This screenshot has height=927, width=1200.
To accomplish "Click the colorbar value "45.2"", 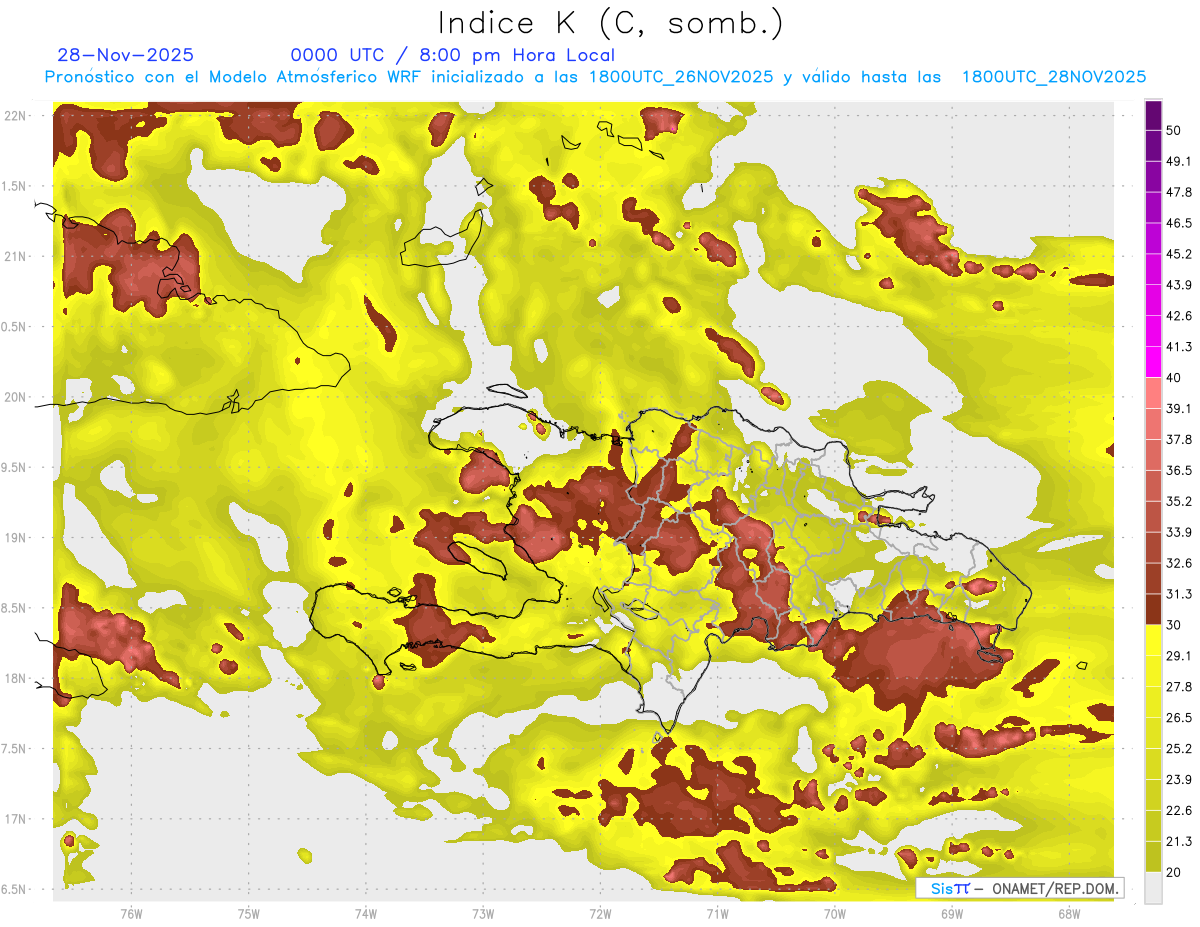I will [1179, 254].
